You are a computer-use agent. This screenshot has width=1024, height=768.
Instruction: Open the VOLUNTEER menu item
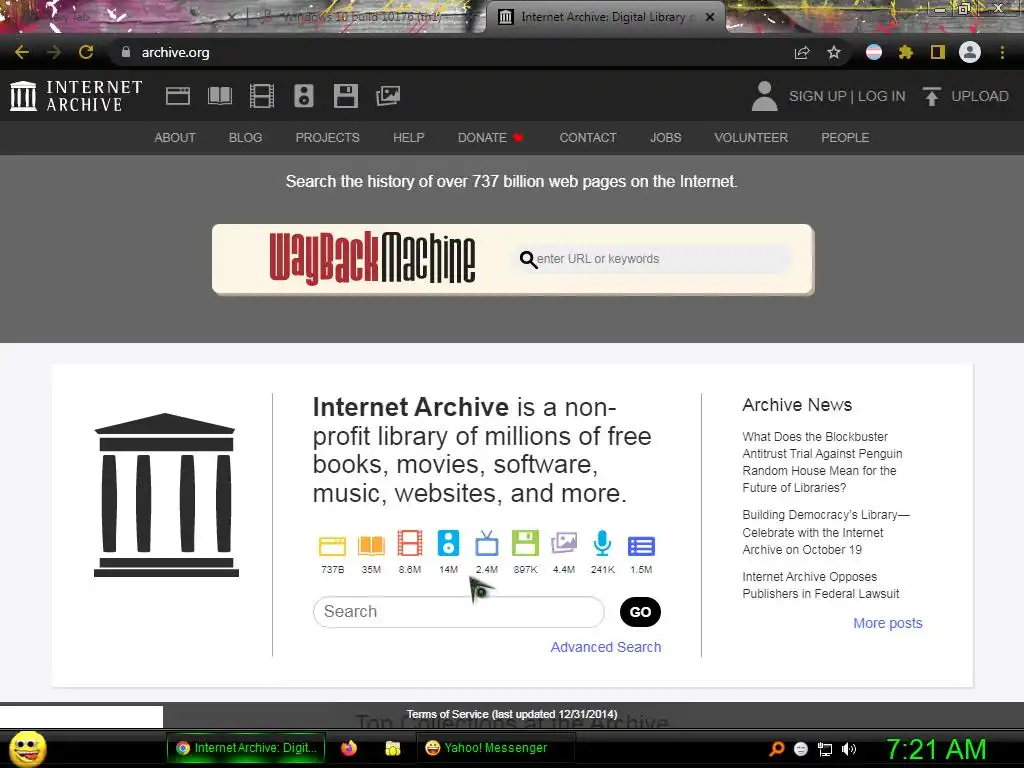coord(751,138)
